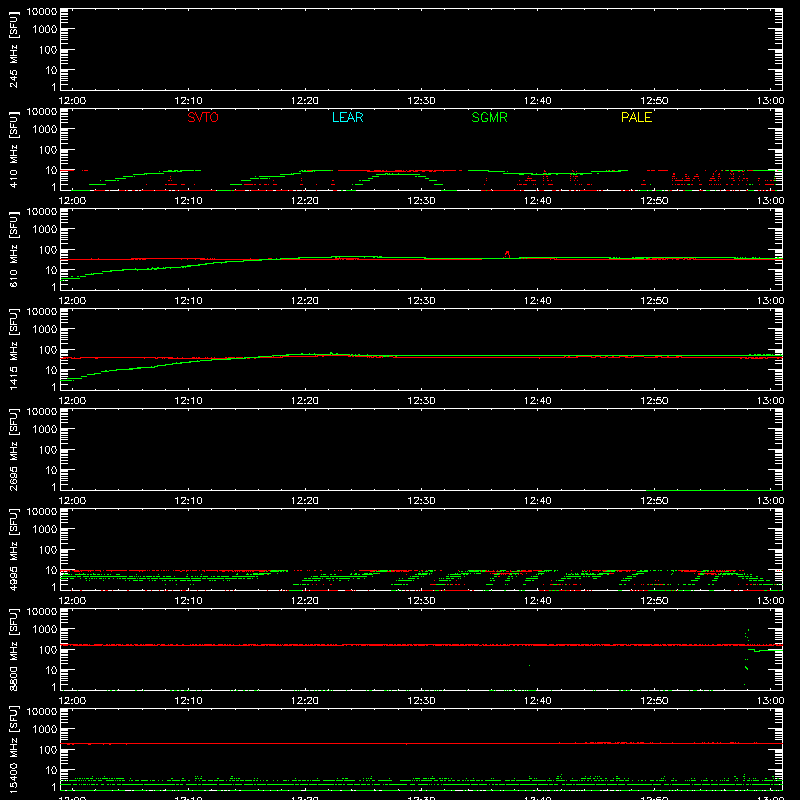Click the cyan LEAR legend label
Image resolution: width=800 pixels, height=800 pixels.
click(x=347, y=117)
